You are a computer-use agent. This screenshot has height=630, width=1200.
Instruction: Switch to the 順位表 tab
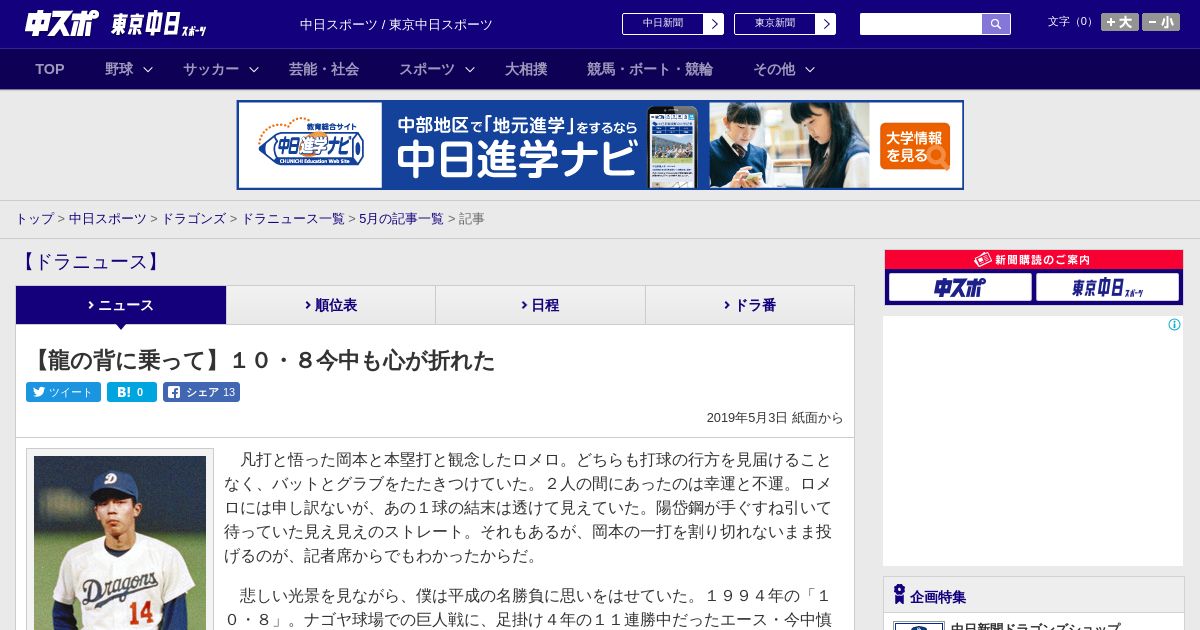click(x=331, y=305)
